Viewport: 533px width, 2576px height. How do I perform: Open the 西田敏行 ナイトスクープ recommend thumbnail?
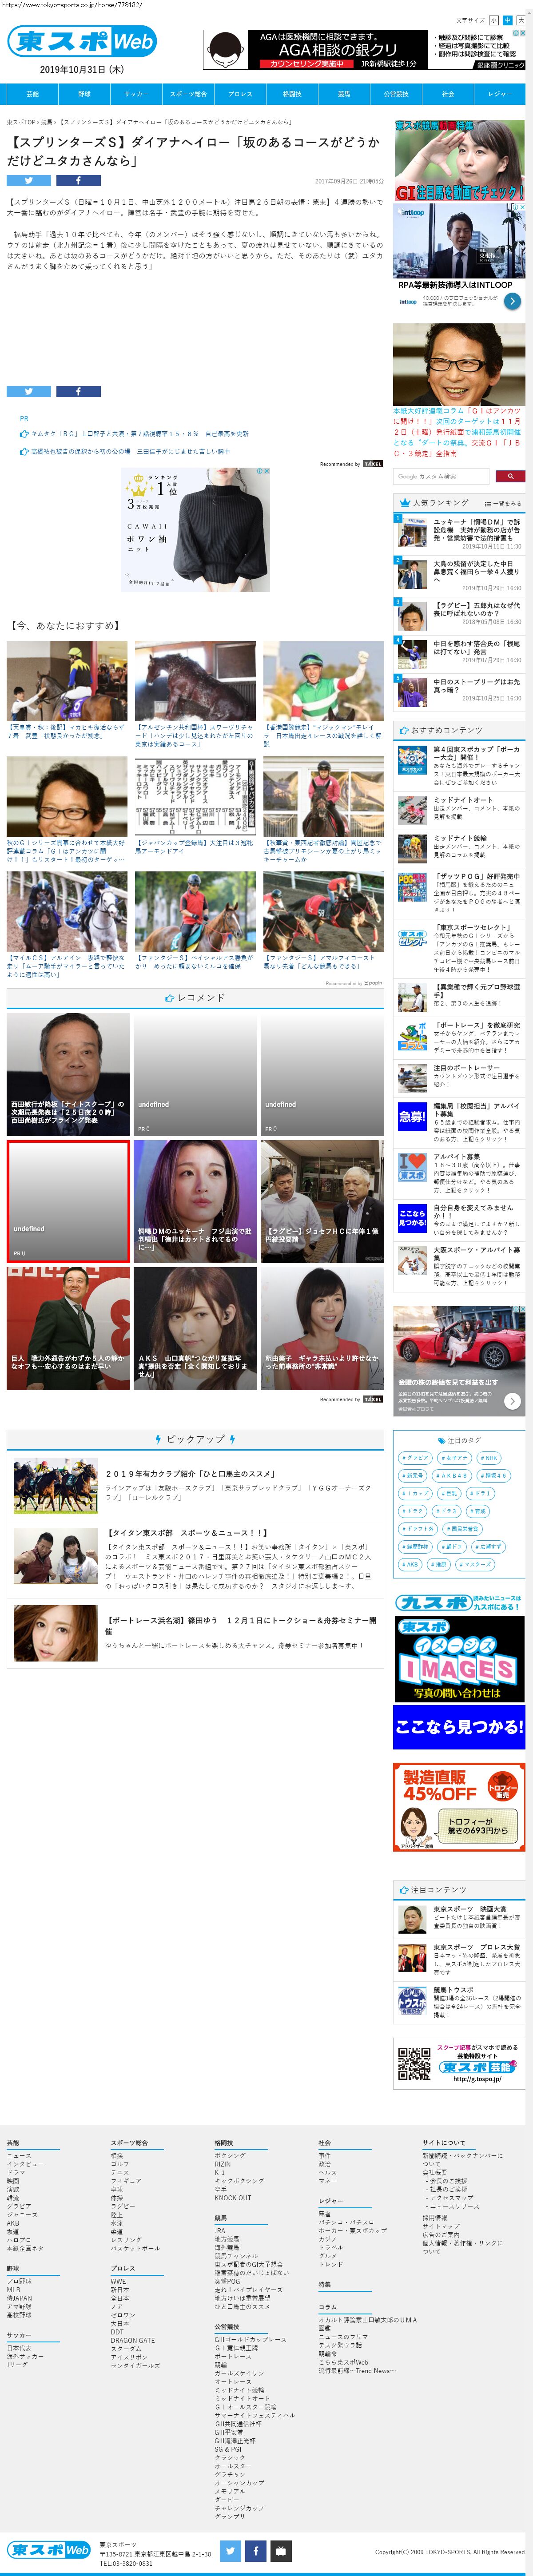[x=68, y=1074]
